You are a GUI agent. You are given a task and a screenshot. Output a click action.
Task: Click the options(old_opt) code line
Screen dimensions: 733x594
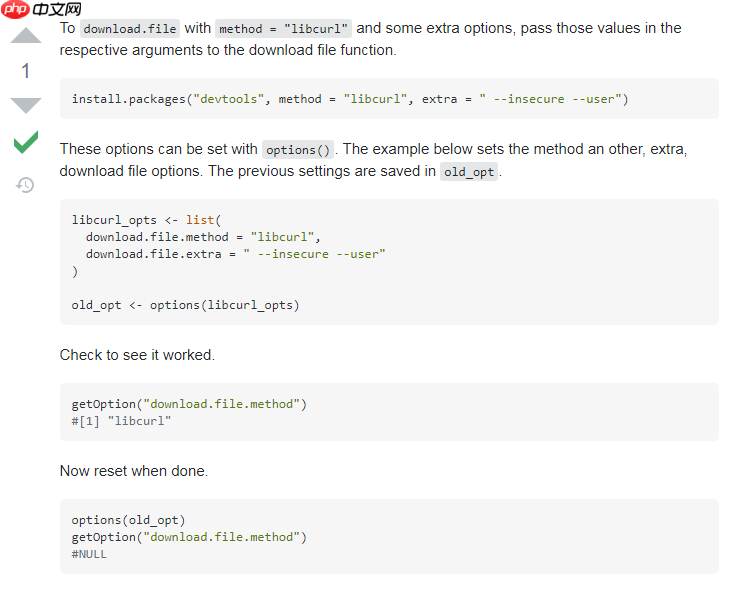point(129,520)
